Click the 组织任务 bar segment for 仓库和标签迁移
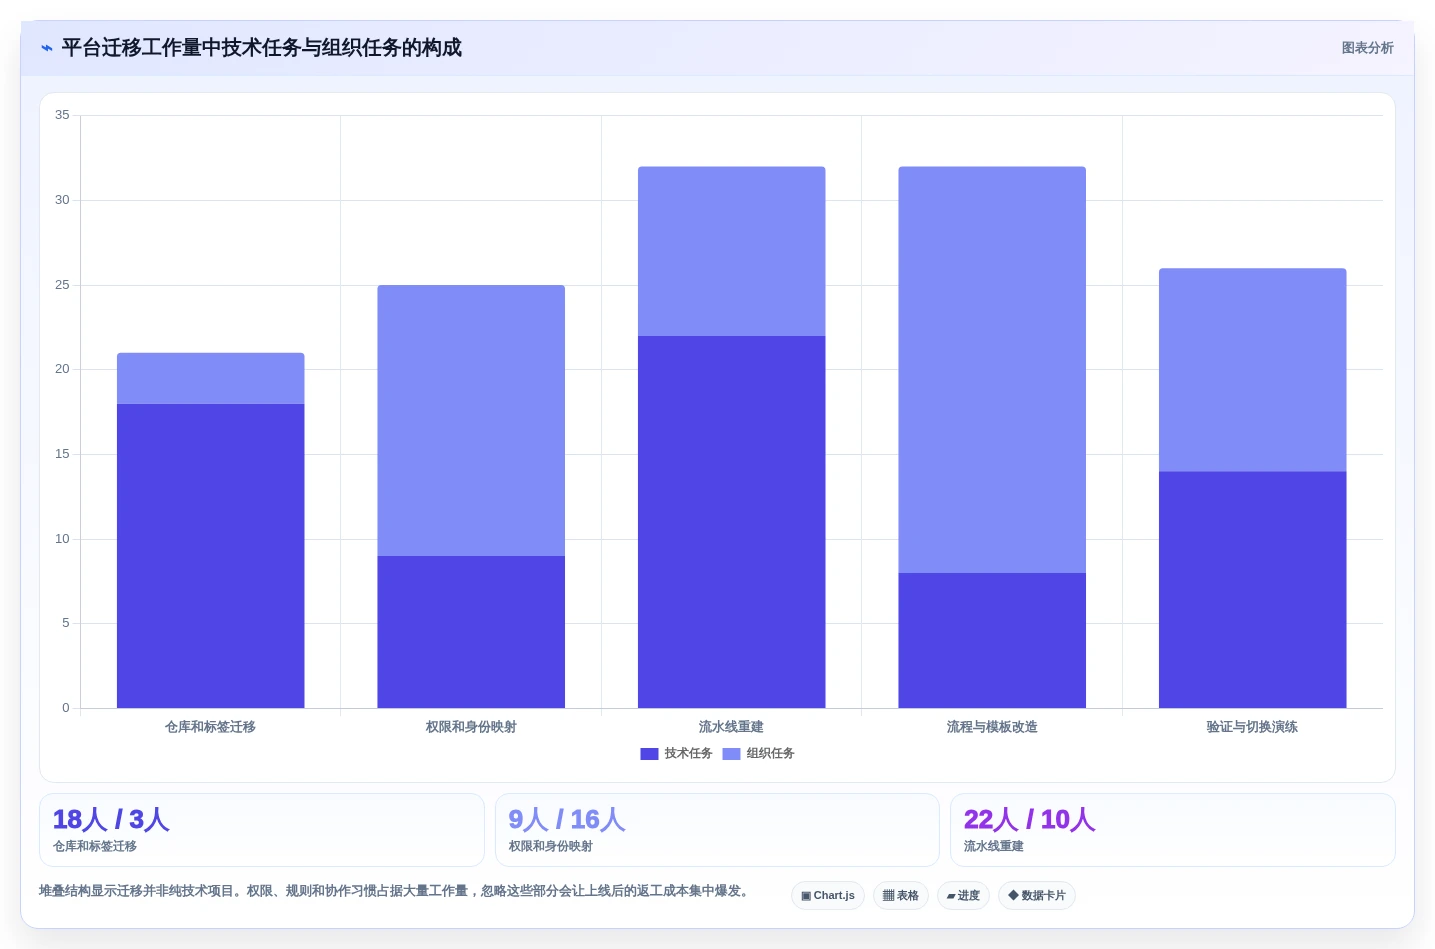The width and height of the screenshot is (1435, 949). pos(211,378)
